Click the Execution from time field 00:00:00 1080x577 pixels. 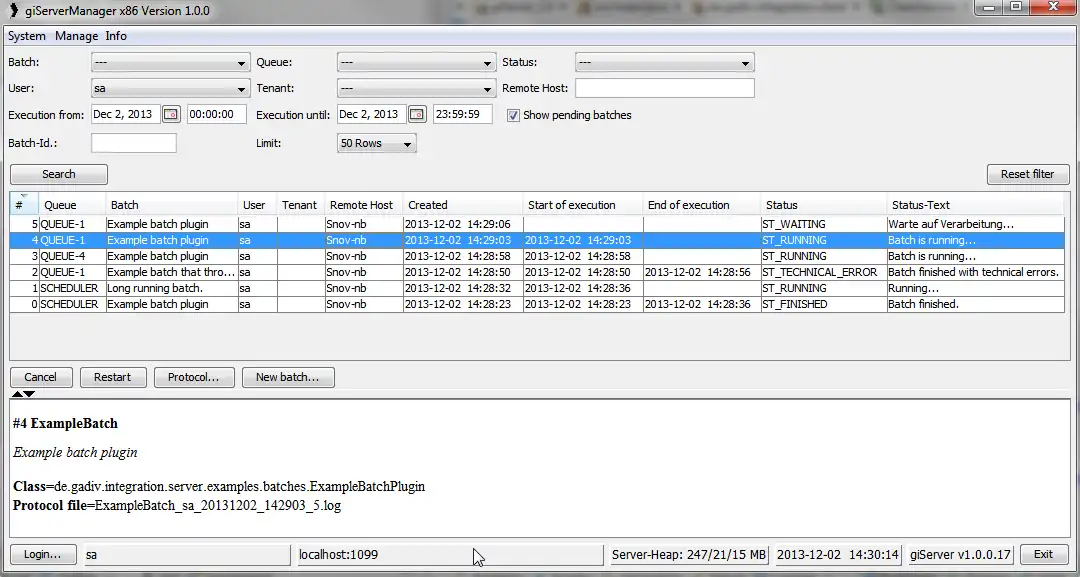point(216,114)
